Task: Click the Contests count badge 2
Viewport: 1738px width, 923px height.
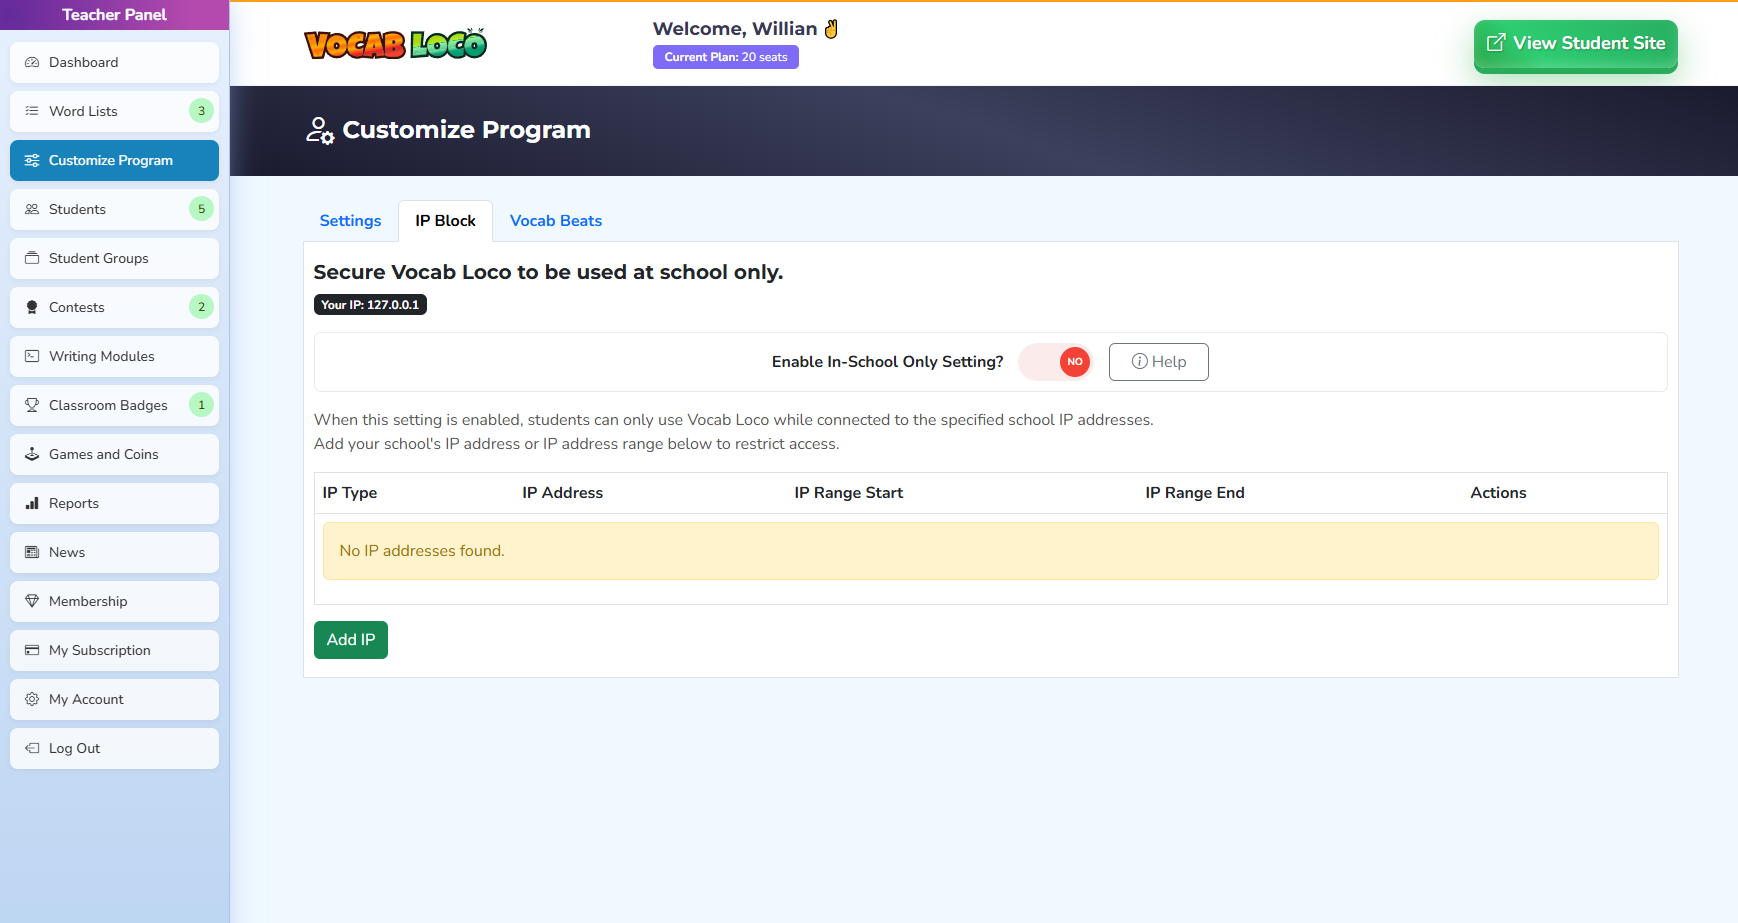Action: pyautogui.click(x=201, y=307)
